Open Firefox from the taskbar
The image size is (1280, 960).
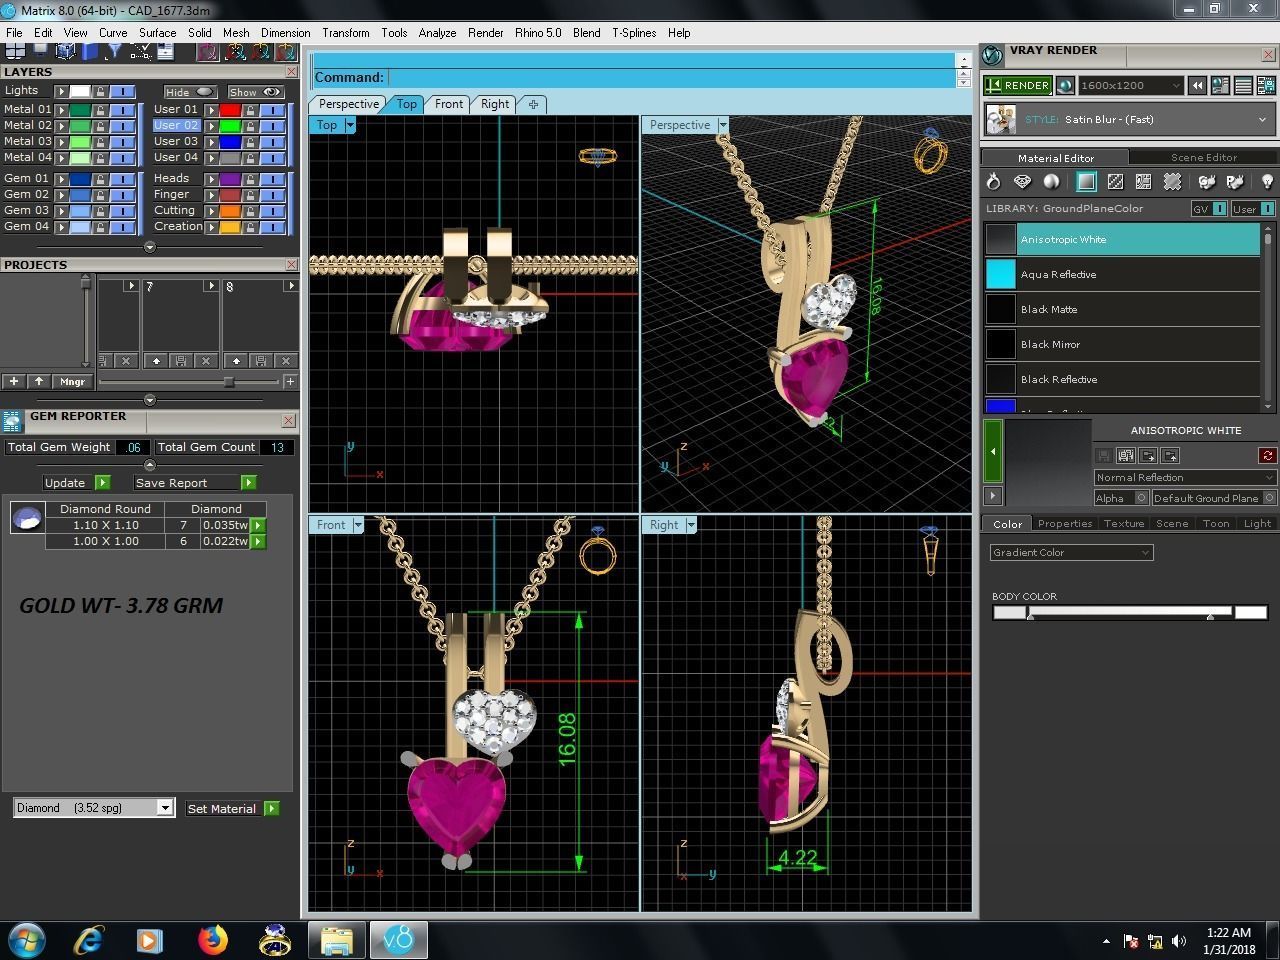tap(212, 940)
